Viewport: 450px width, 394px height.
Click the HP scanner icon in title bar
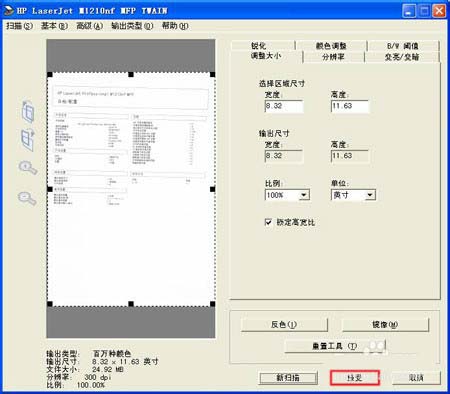tap(9, 11)
